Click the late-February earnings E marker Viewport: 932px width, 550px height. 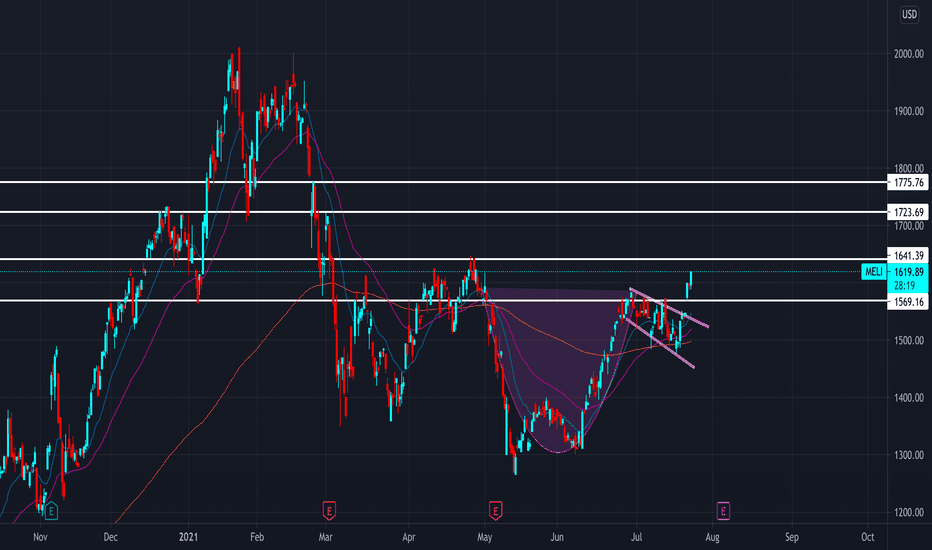[329, 511]
